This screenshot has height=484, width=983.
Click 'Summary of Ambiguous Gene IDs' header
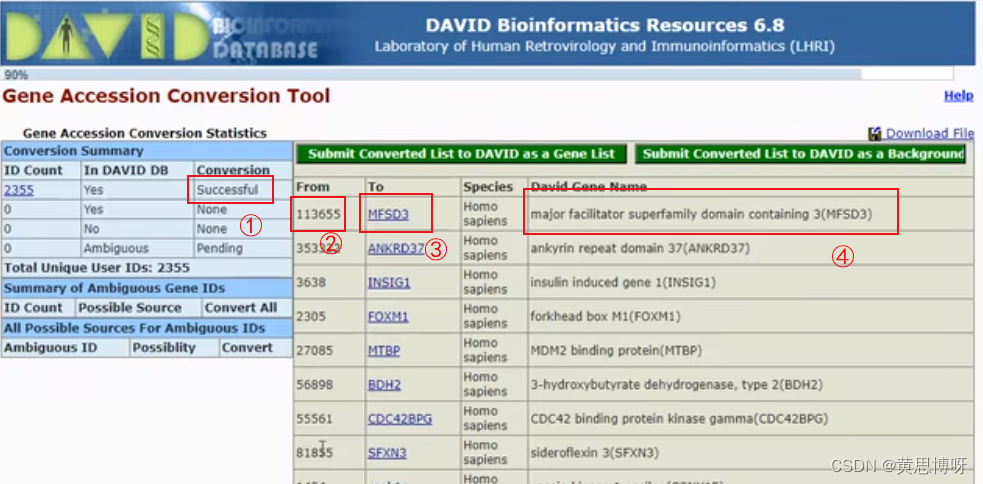147,288
